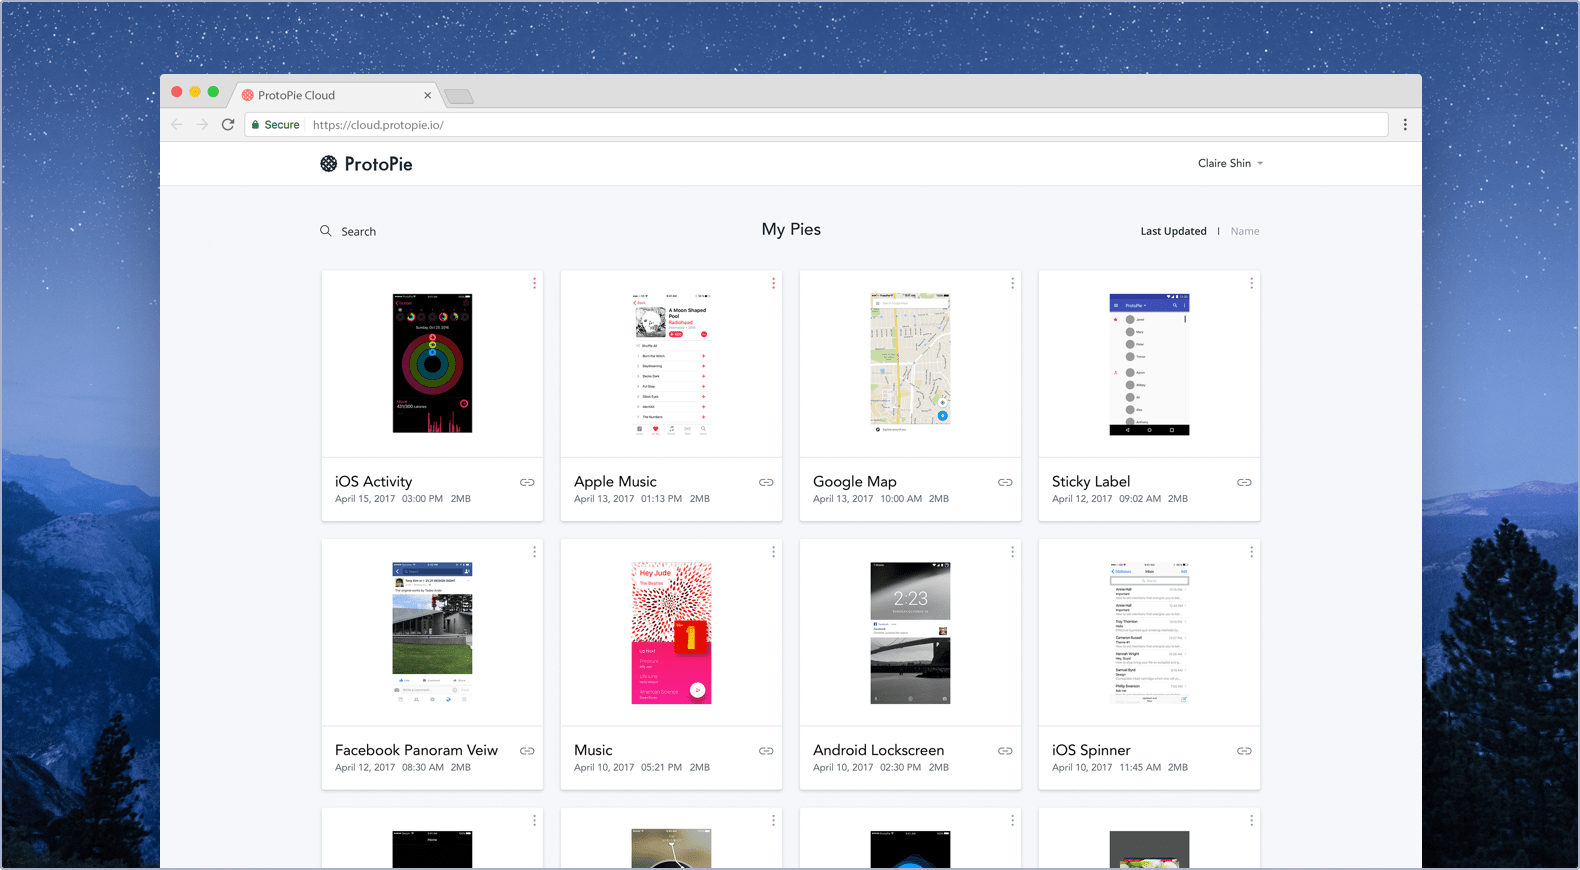
Task: Copy the share link for Google Map
Action: [x=1005, y=482]
